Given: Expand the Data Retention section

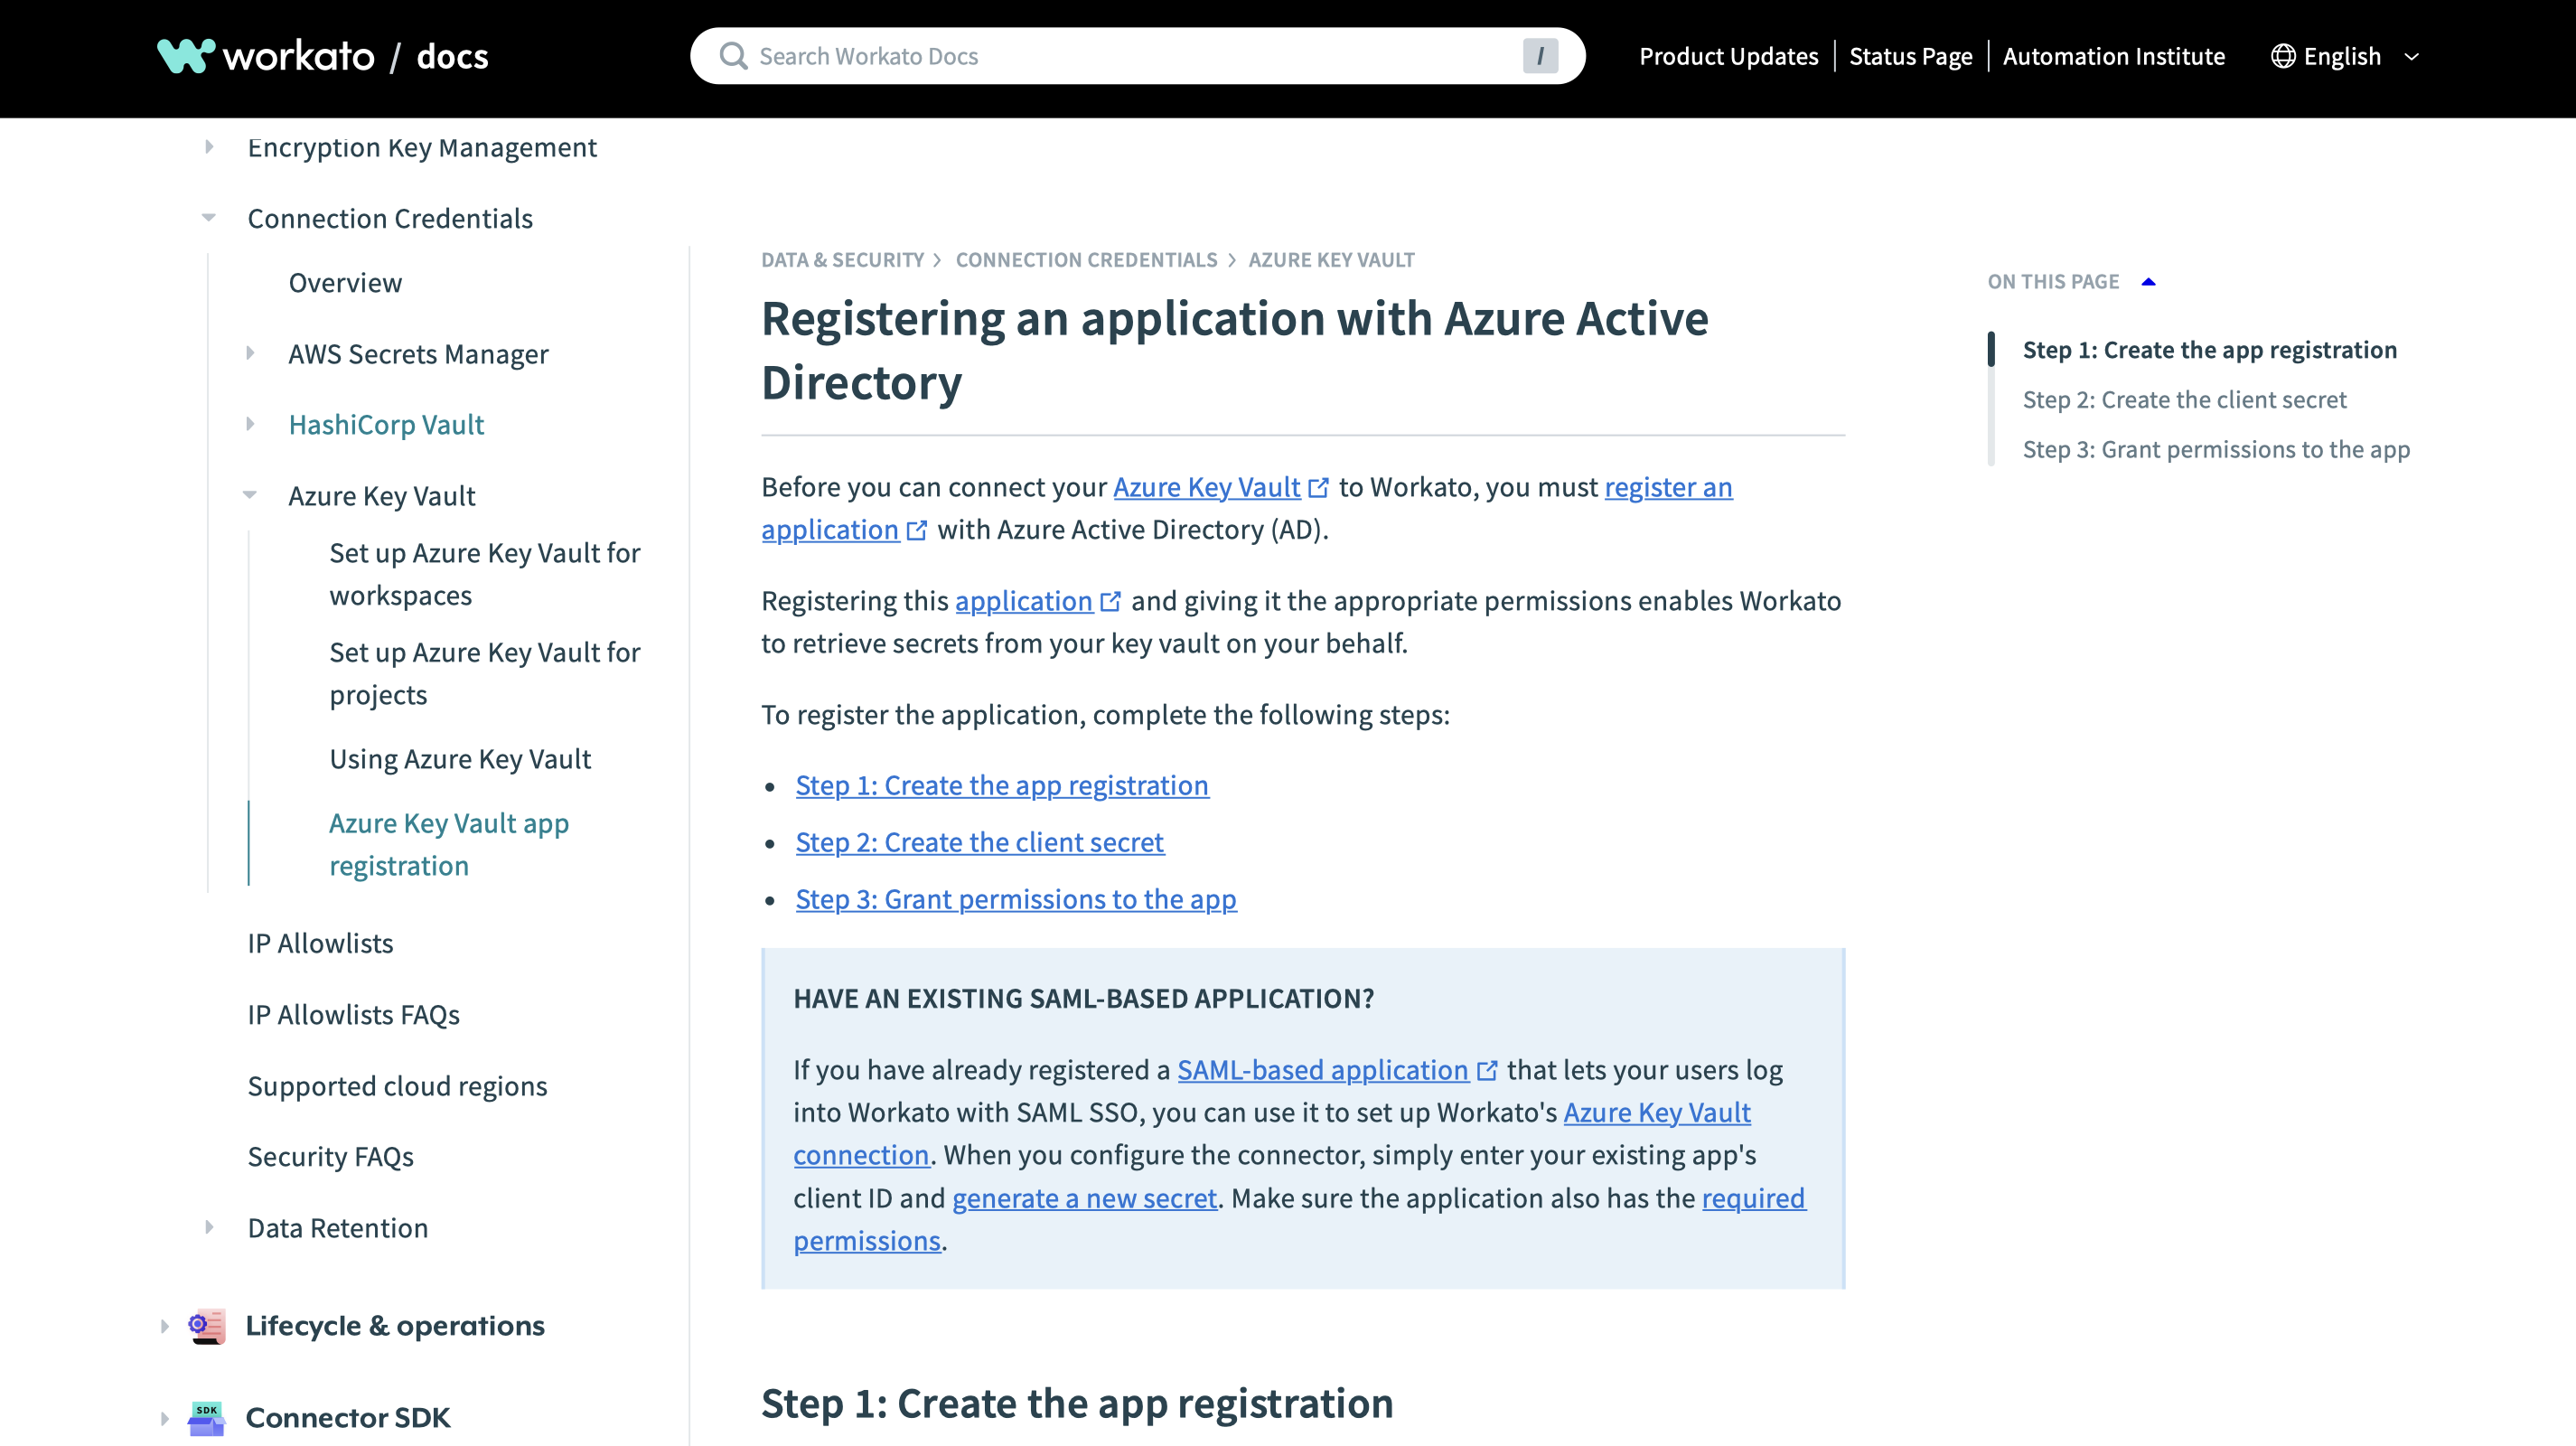Looking at the screenshot, I should pos(209,1227).
